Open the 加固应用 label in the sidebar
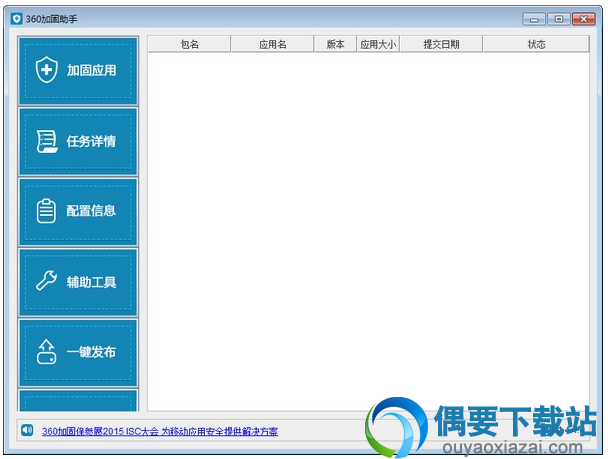This screenshot has height=459, width=608. click(x=92, y=70)
